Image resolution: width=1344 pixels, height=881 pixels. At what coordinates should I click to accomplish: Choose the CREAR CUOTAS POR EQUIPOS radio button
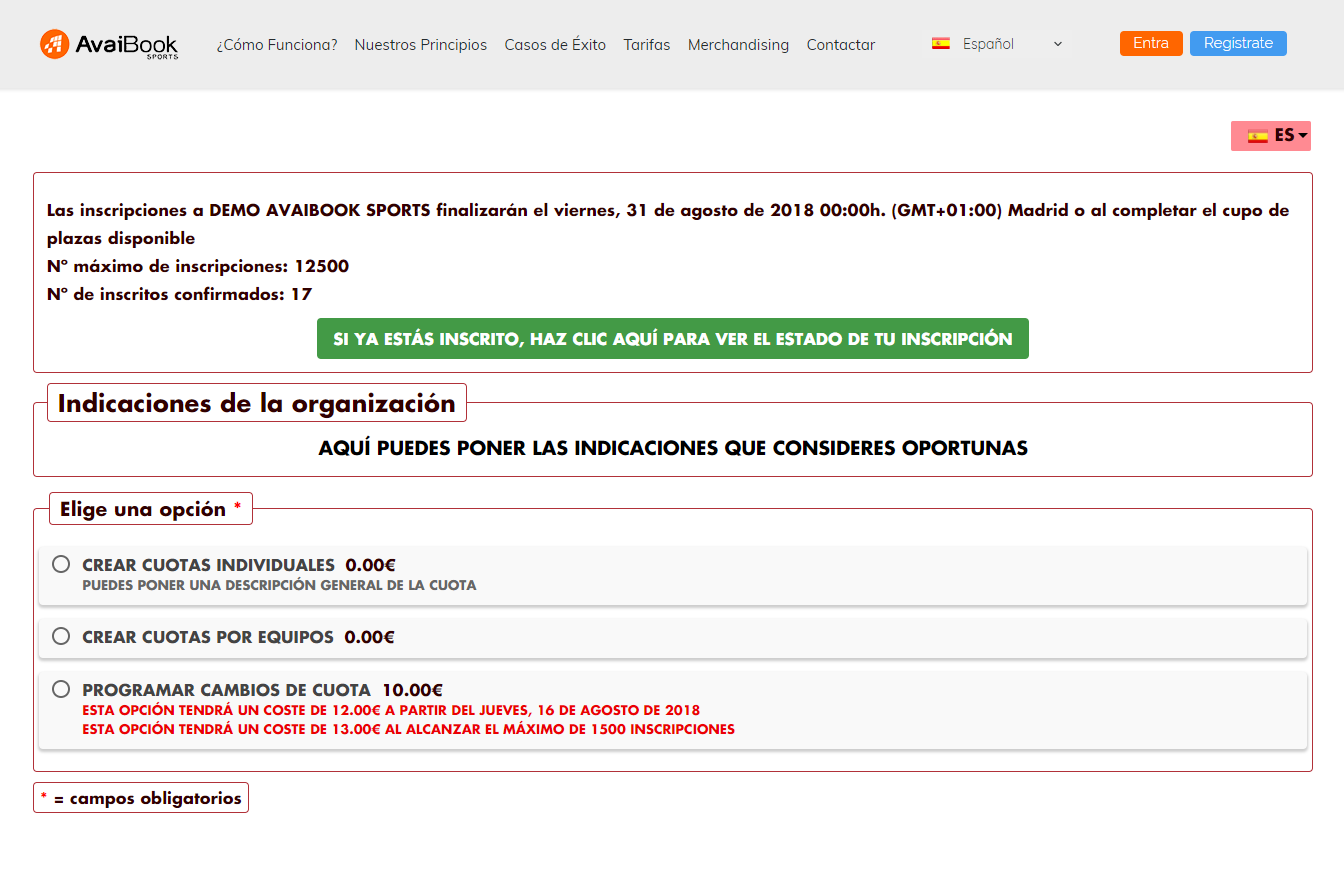[x=61, y=636]
